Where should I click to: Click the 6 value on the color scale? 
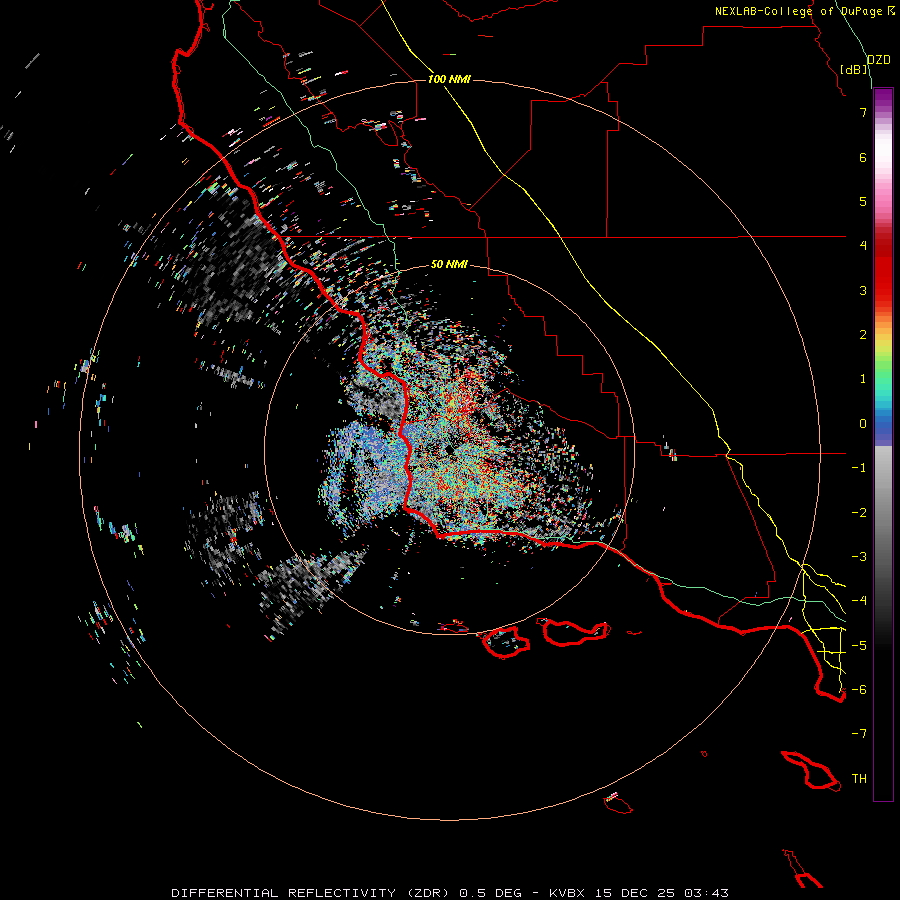tap(863, 157)
